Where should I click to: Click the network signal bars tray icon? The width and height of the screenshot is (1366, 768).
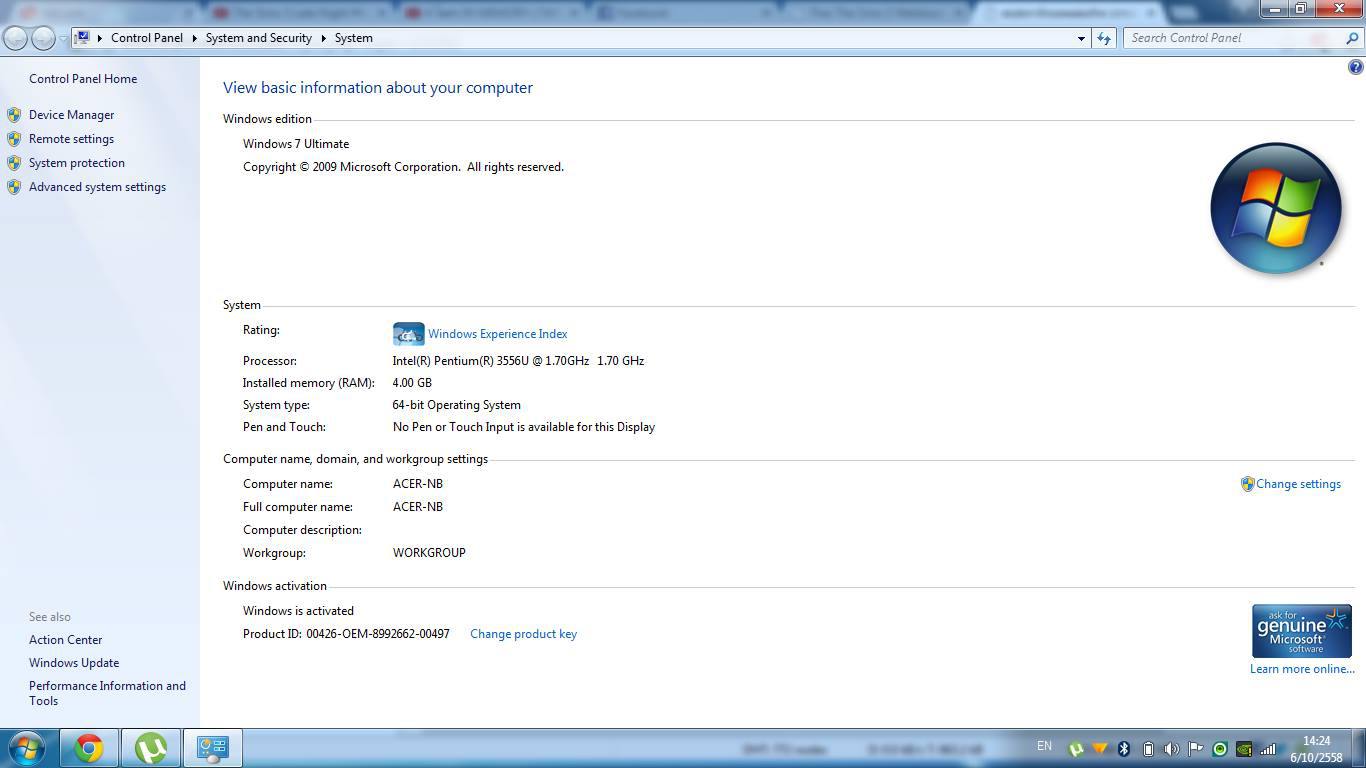1268,749
